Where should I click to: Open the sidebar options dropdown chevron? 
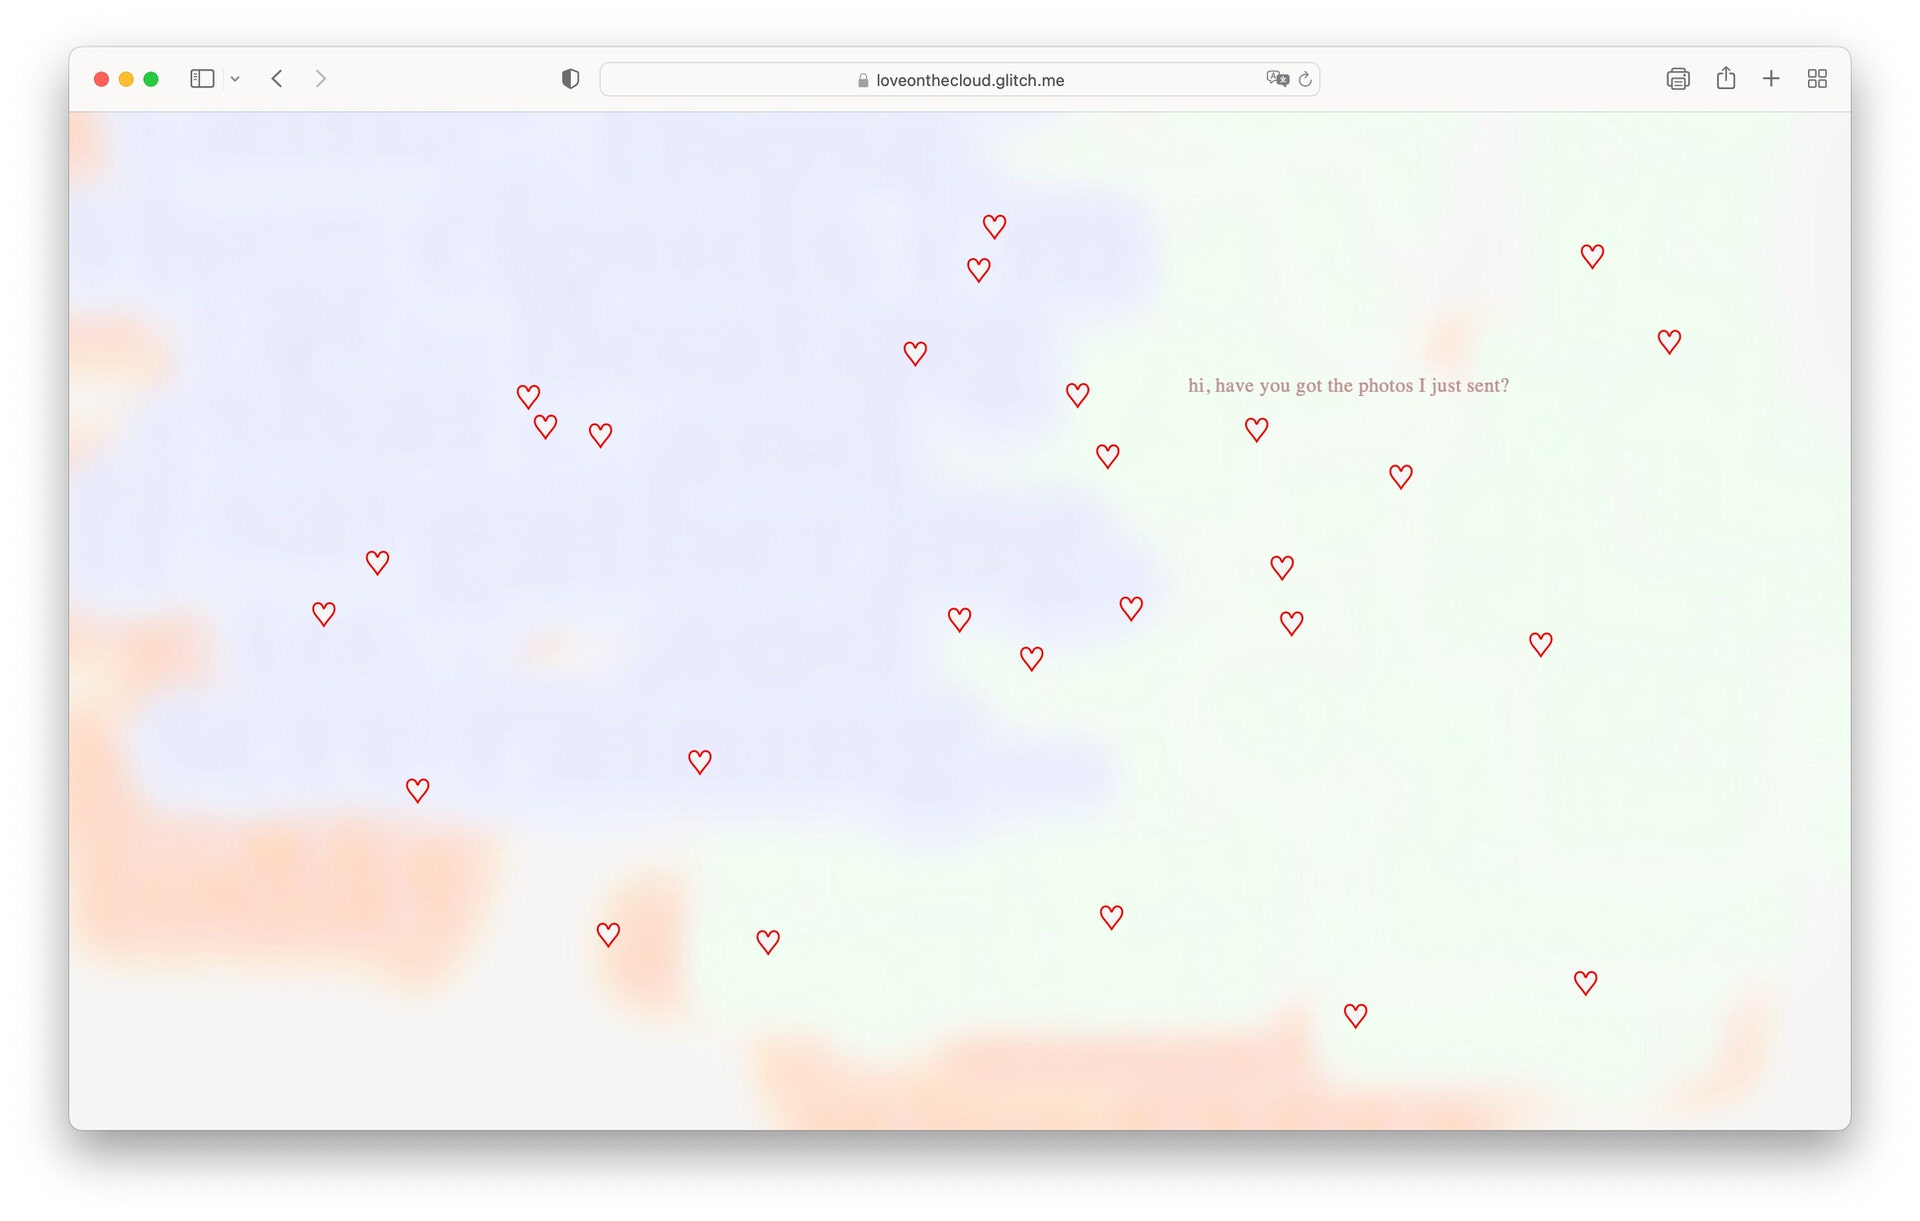(x=235, y=79)
